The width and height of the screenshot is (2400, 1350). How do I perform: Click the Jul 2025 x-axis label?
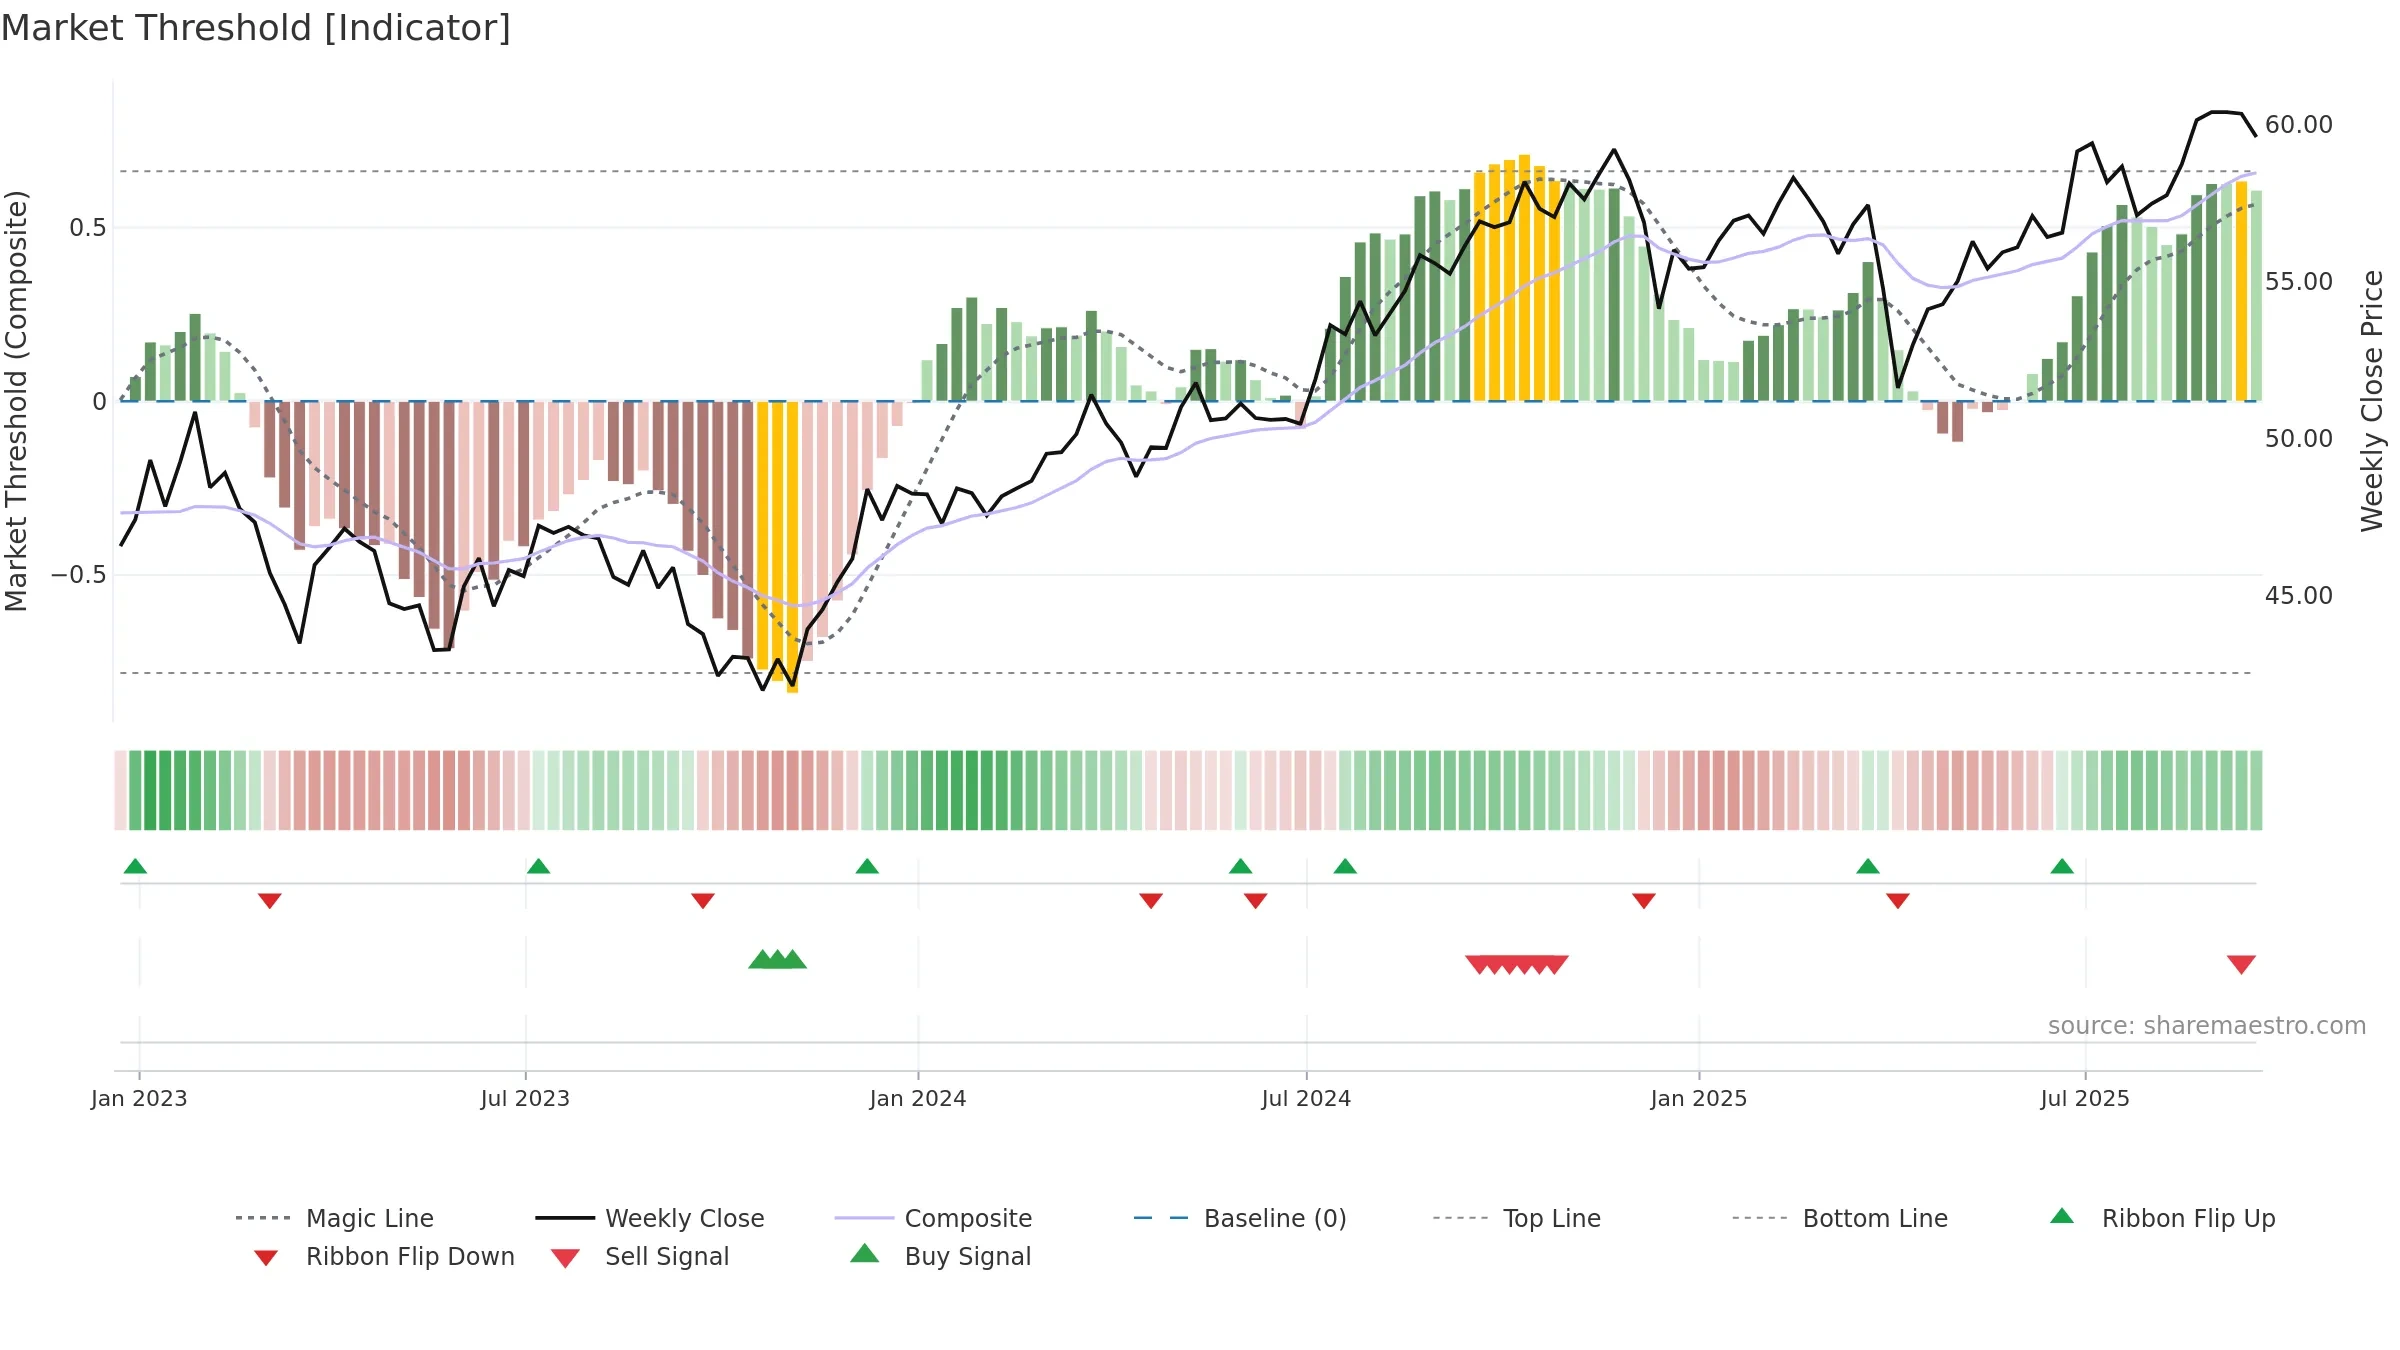point(2085,1098)
